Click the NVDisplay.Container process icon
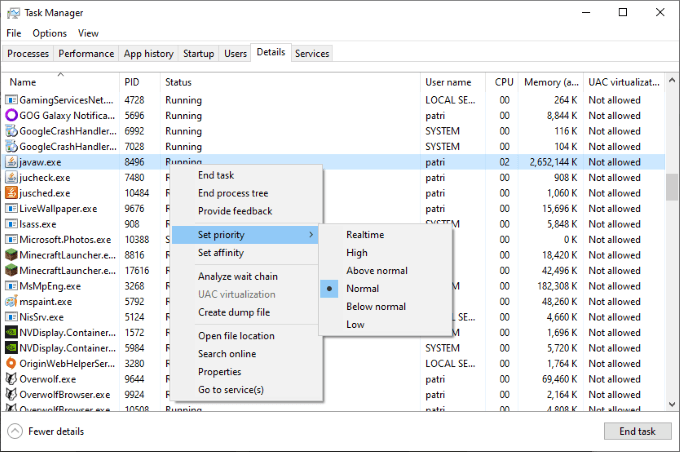 point(11,332)
